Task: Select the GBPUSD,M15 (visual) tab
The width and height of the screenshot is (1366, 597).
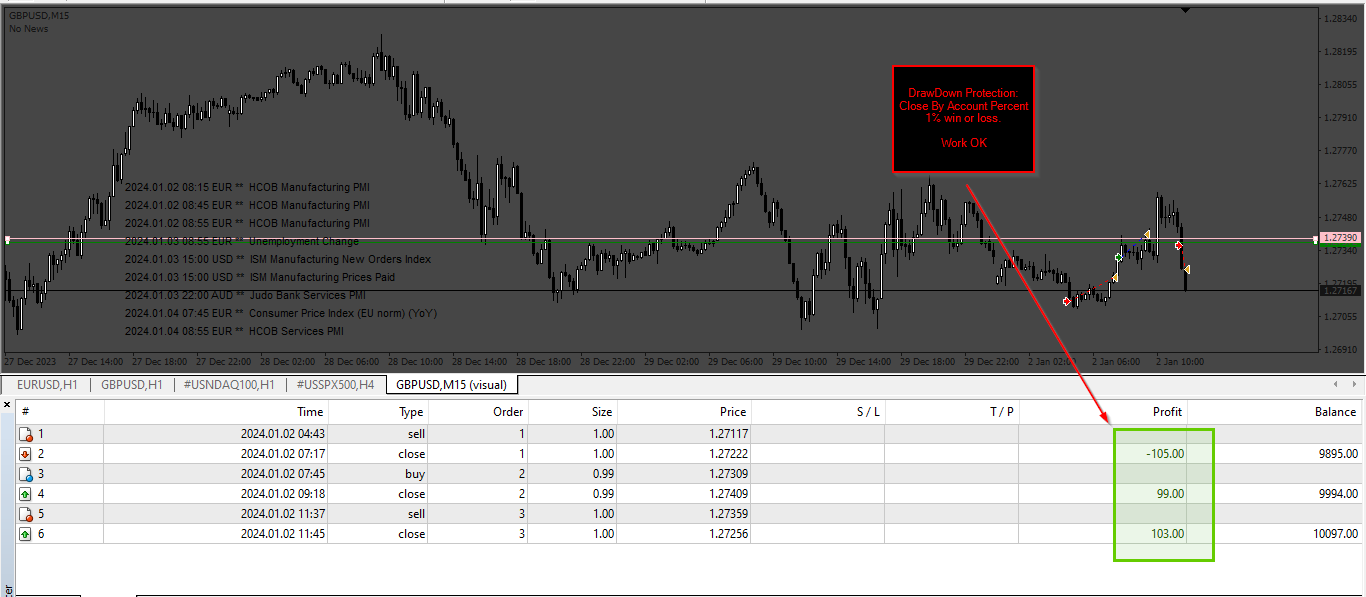Action: tap(452, 384)
